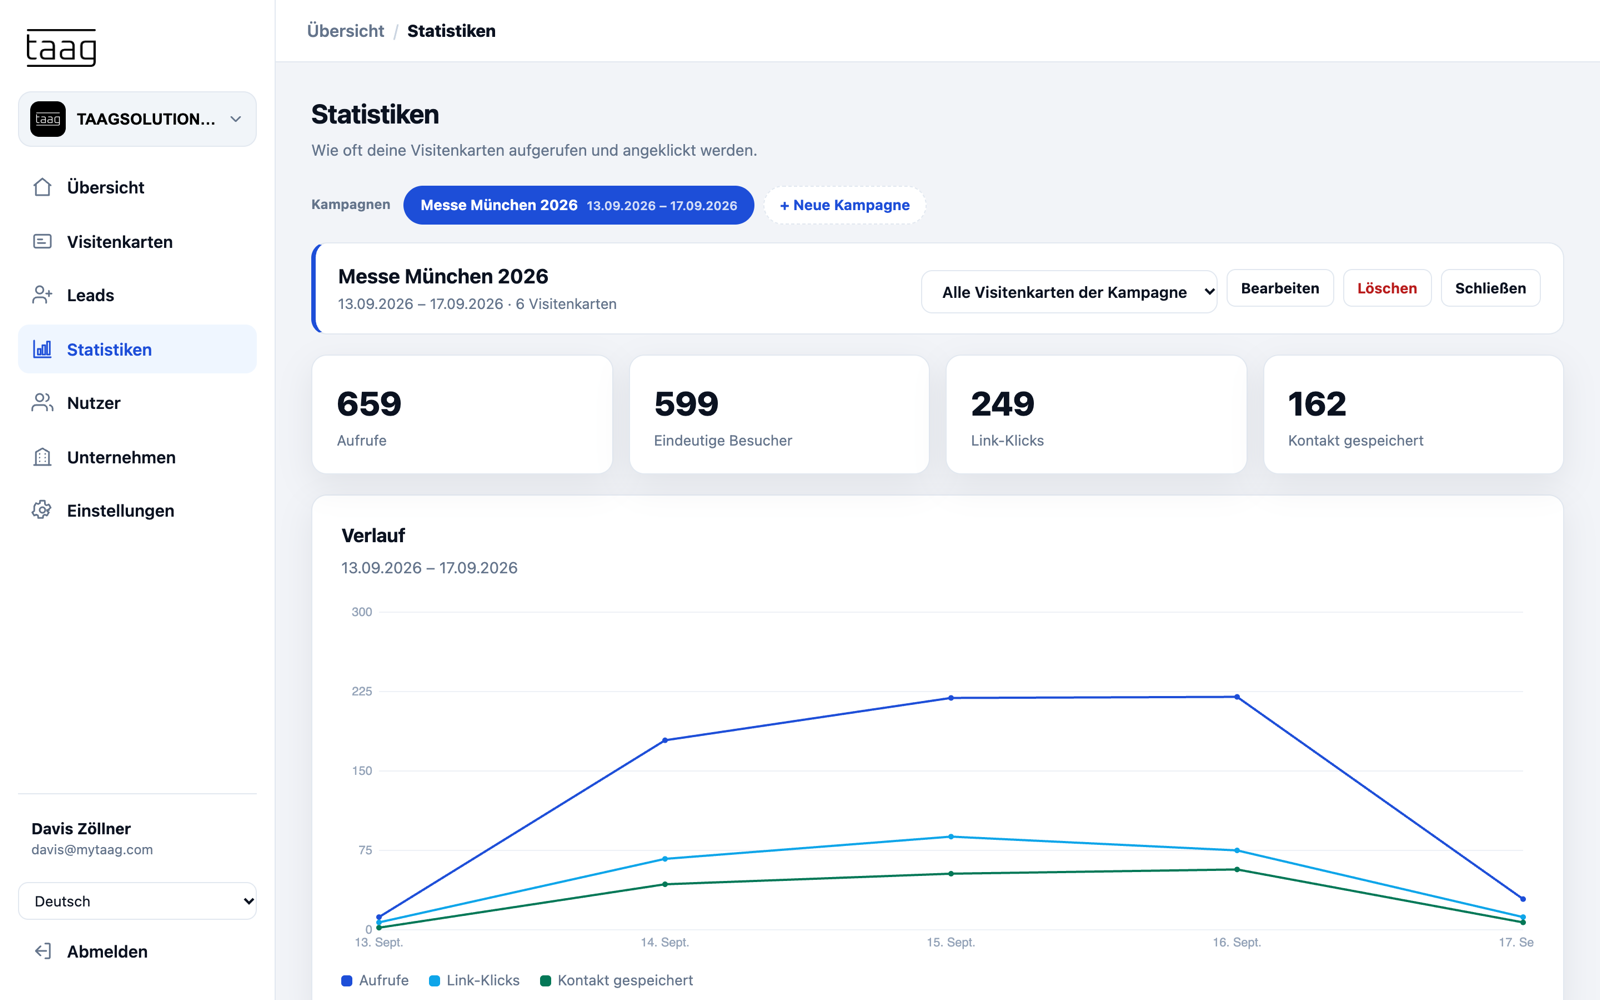Image resolution: width=1600 pixels, height=1000 pixels.
Task: Click the Leads person-plus icon
Action: point(42,295)
